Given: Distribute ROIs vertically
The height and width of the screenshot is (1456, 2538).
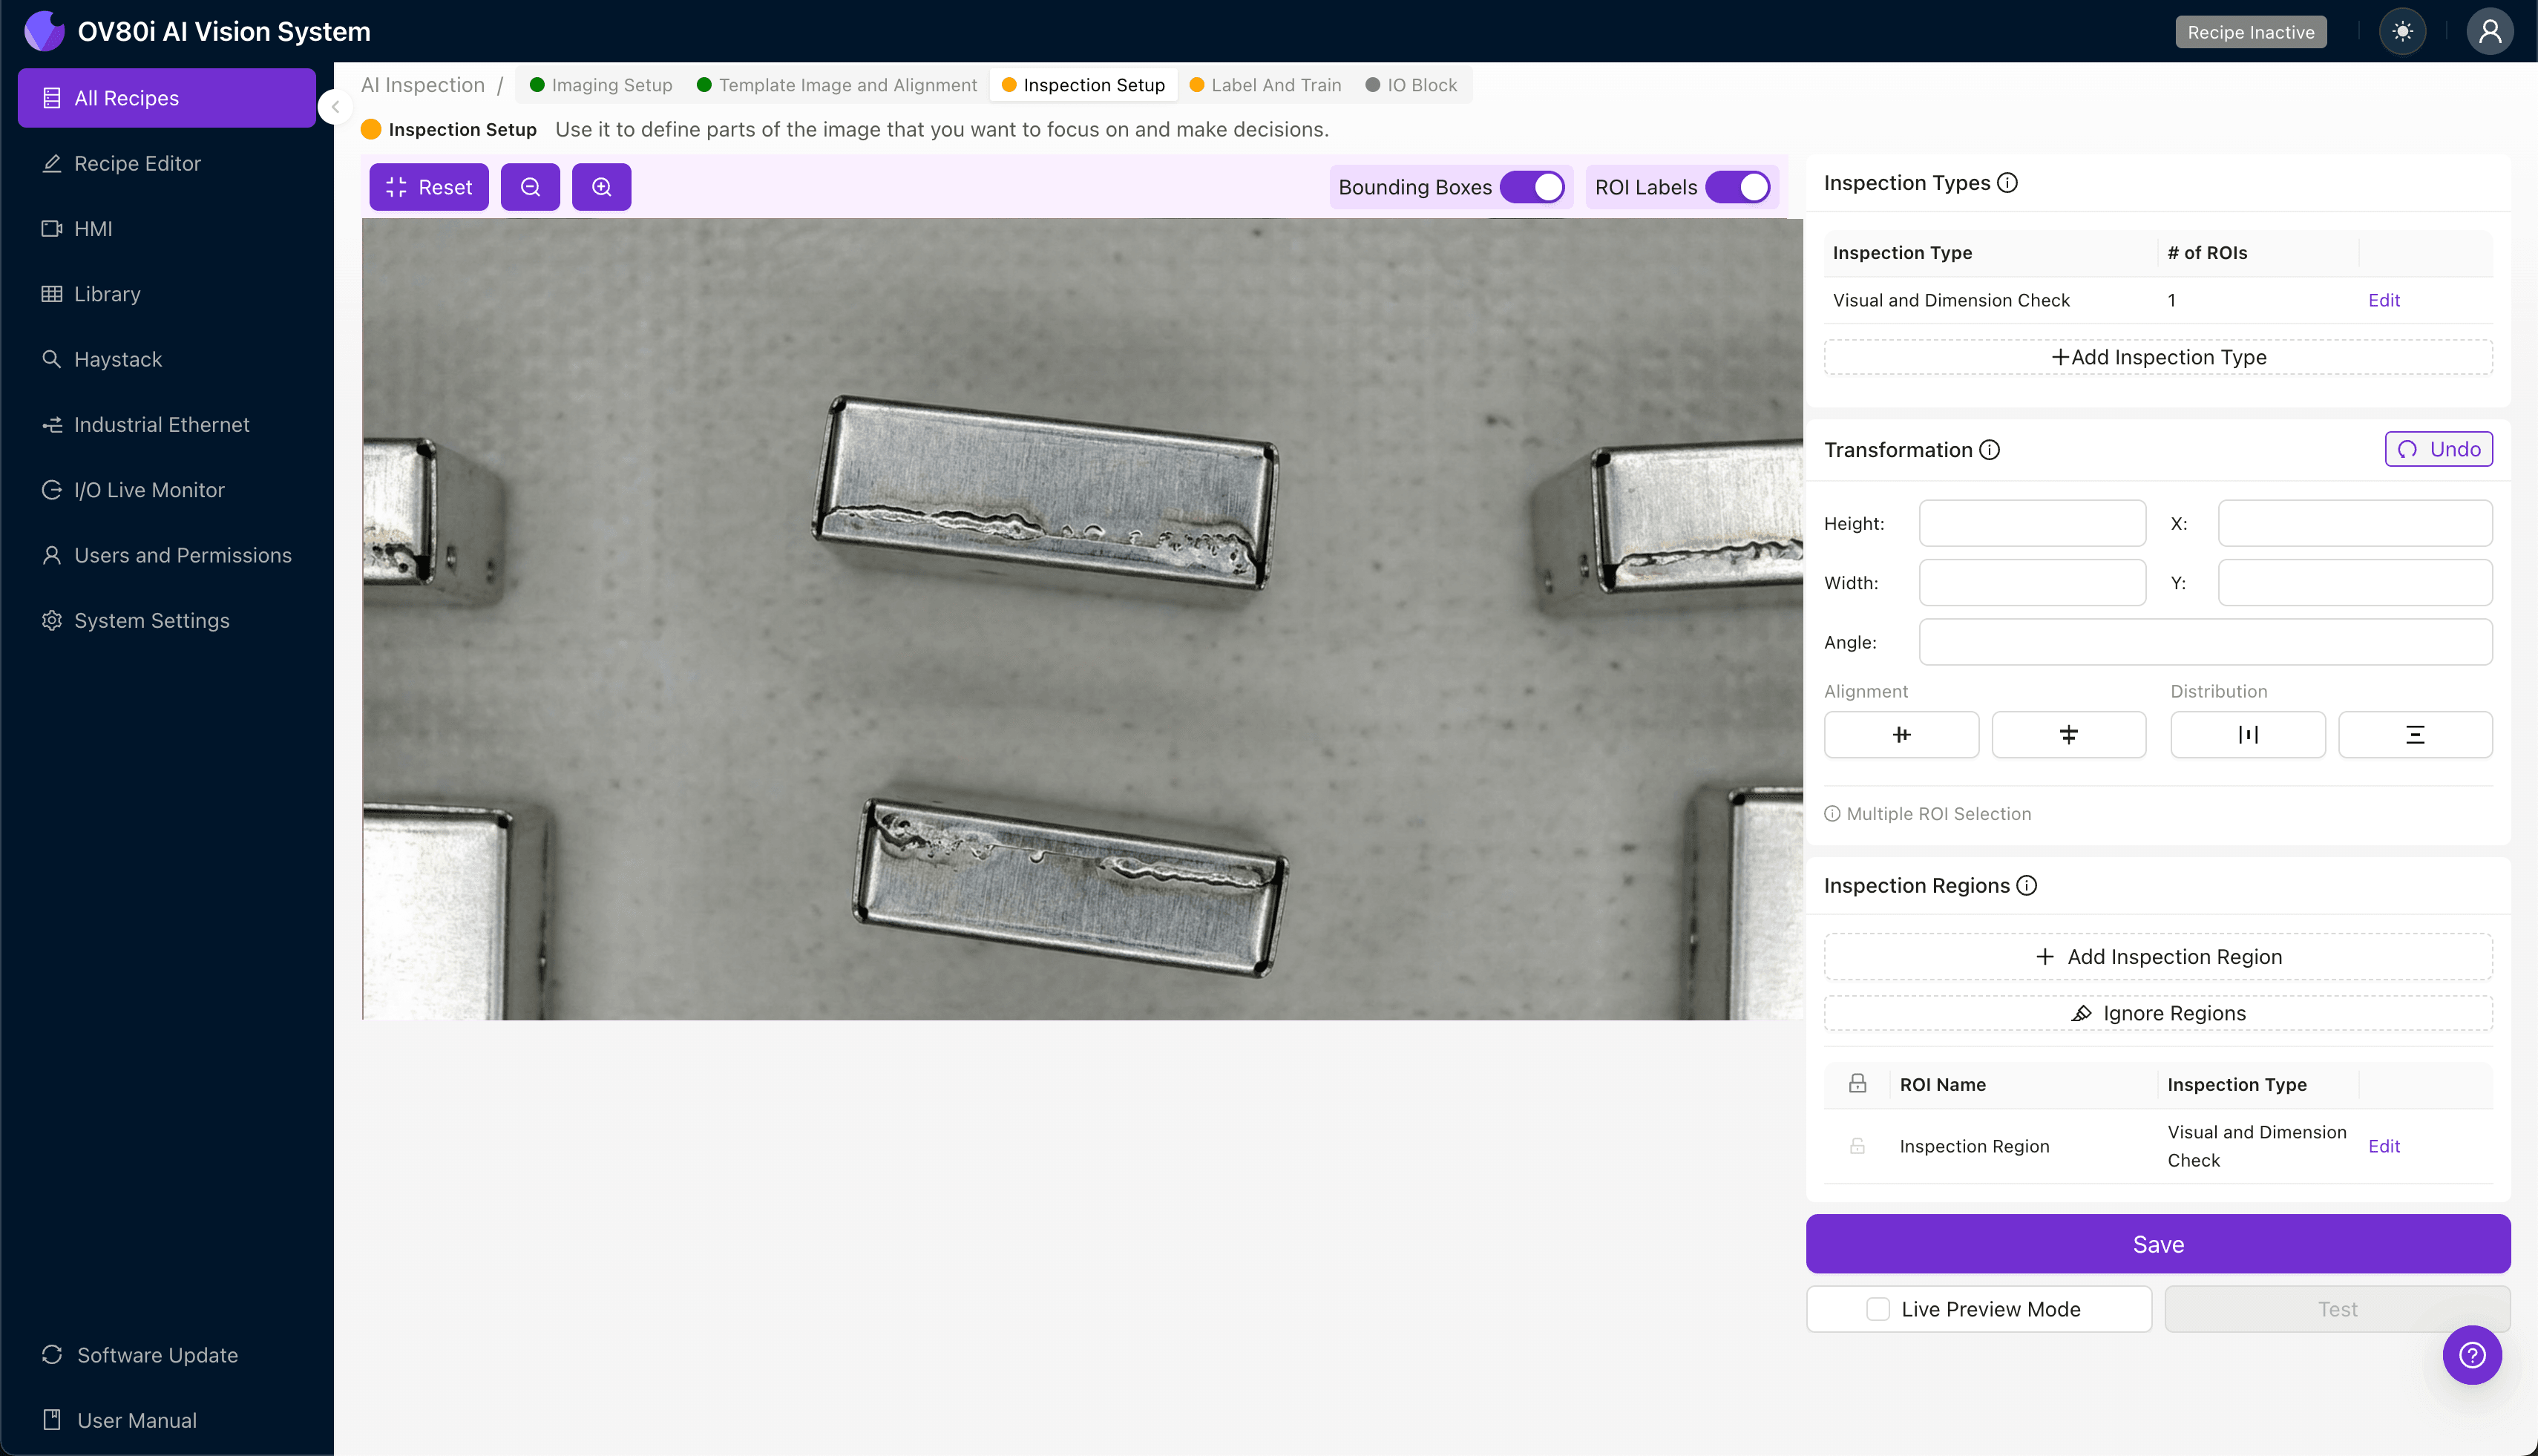Looking at the screenshot, I should pyautogui.click(x=2415, y=734).
